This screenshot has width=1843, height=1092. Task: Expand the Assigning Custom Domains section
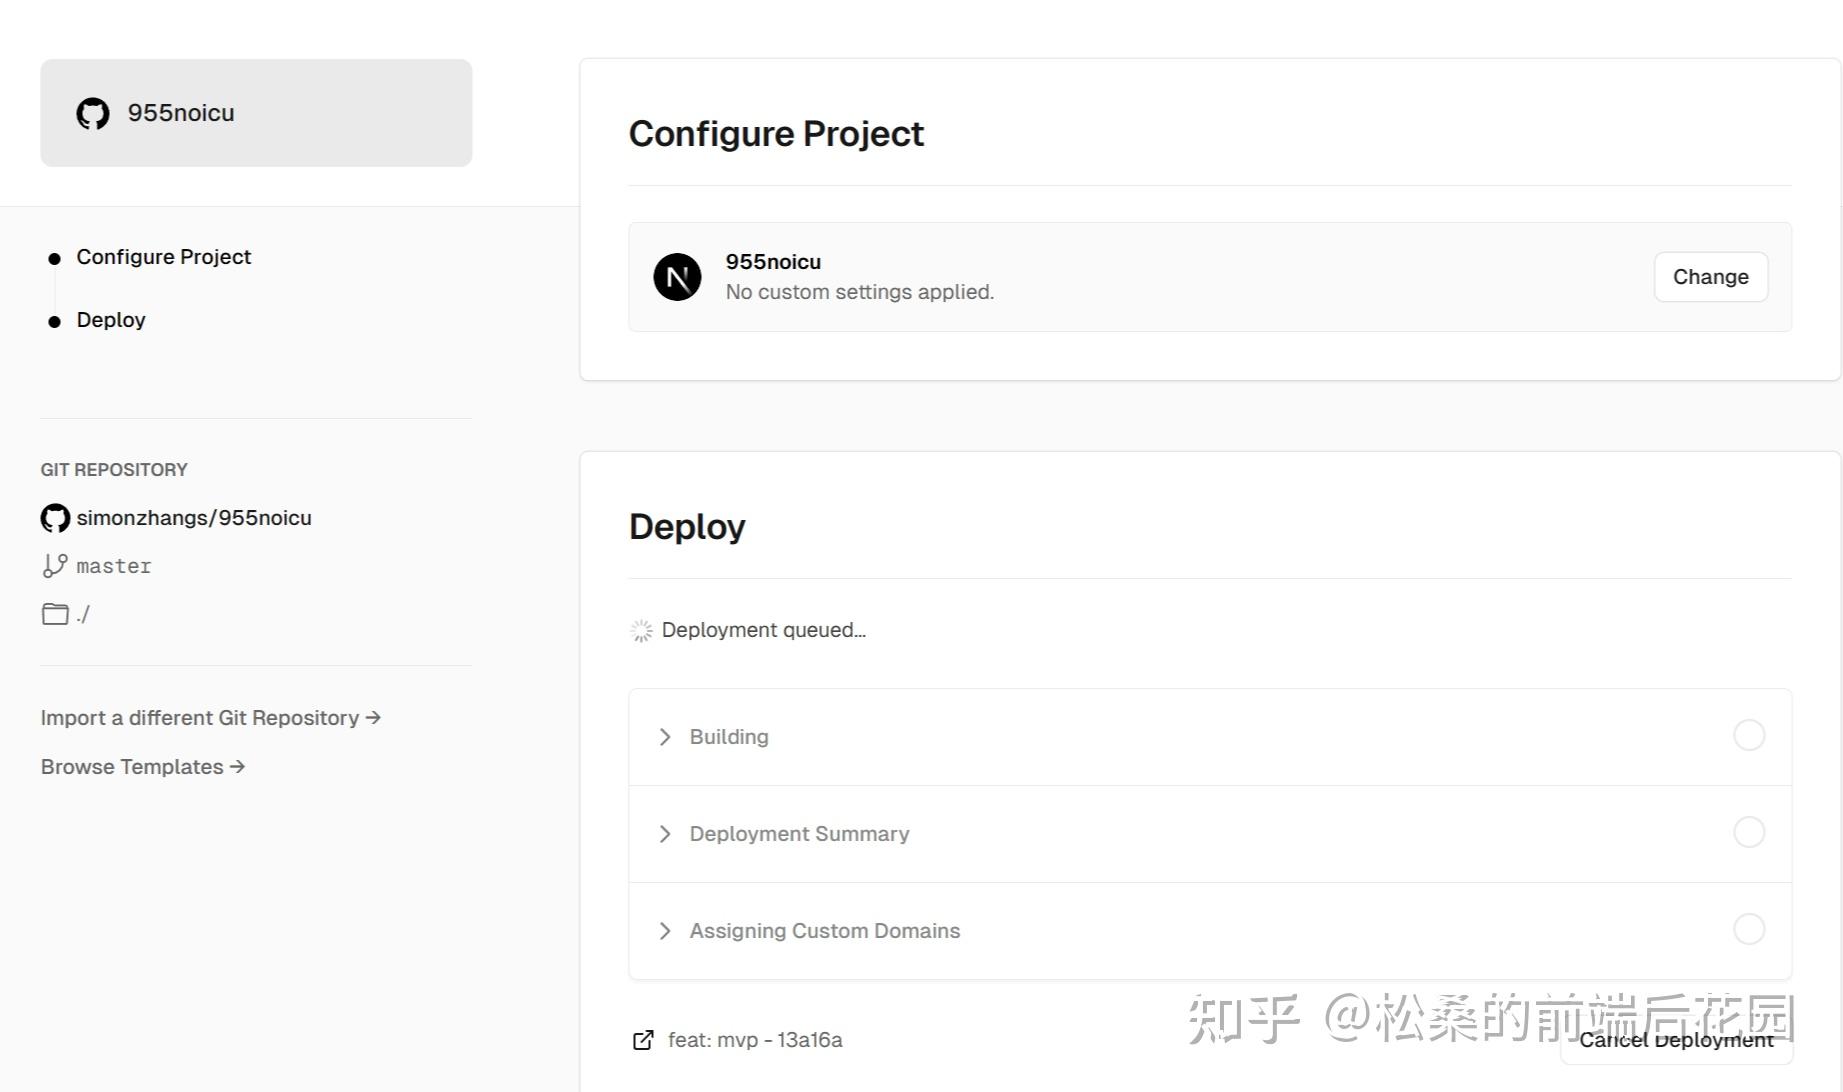click(665, 931)
